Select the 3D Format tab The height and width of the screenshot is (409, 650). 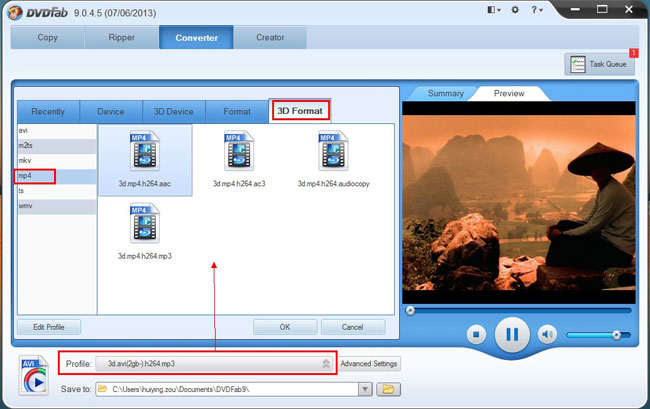coord(300,111)
